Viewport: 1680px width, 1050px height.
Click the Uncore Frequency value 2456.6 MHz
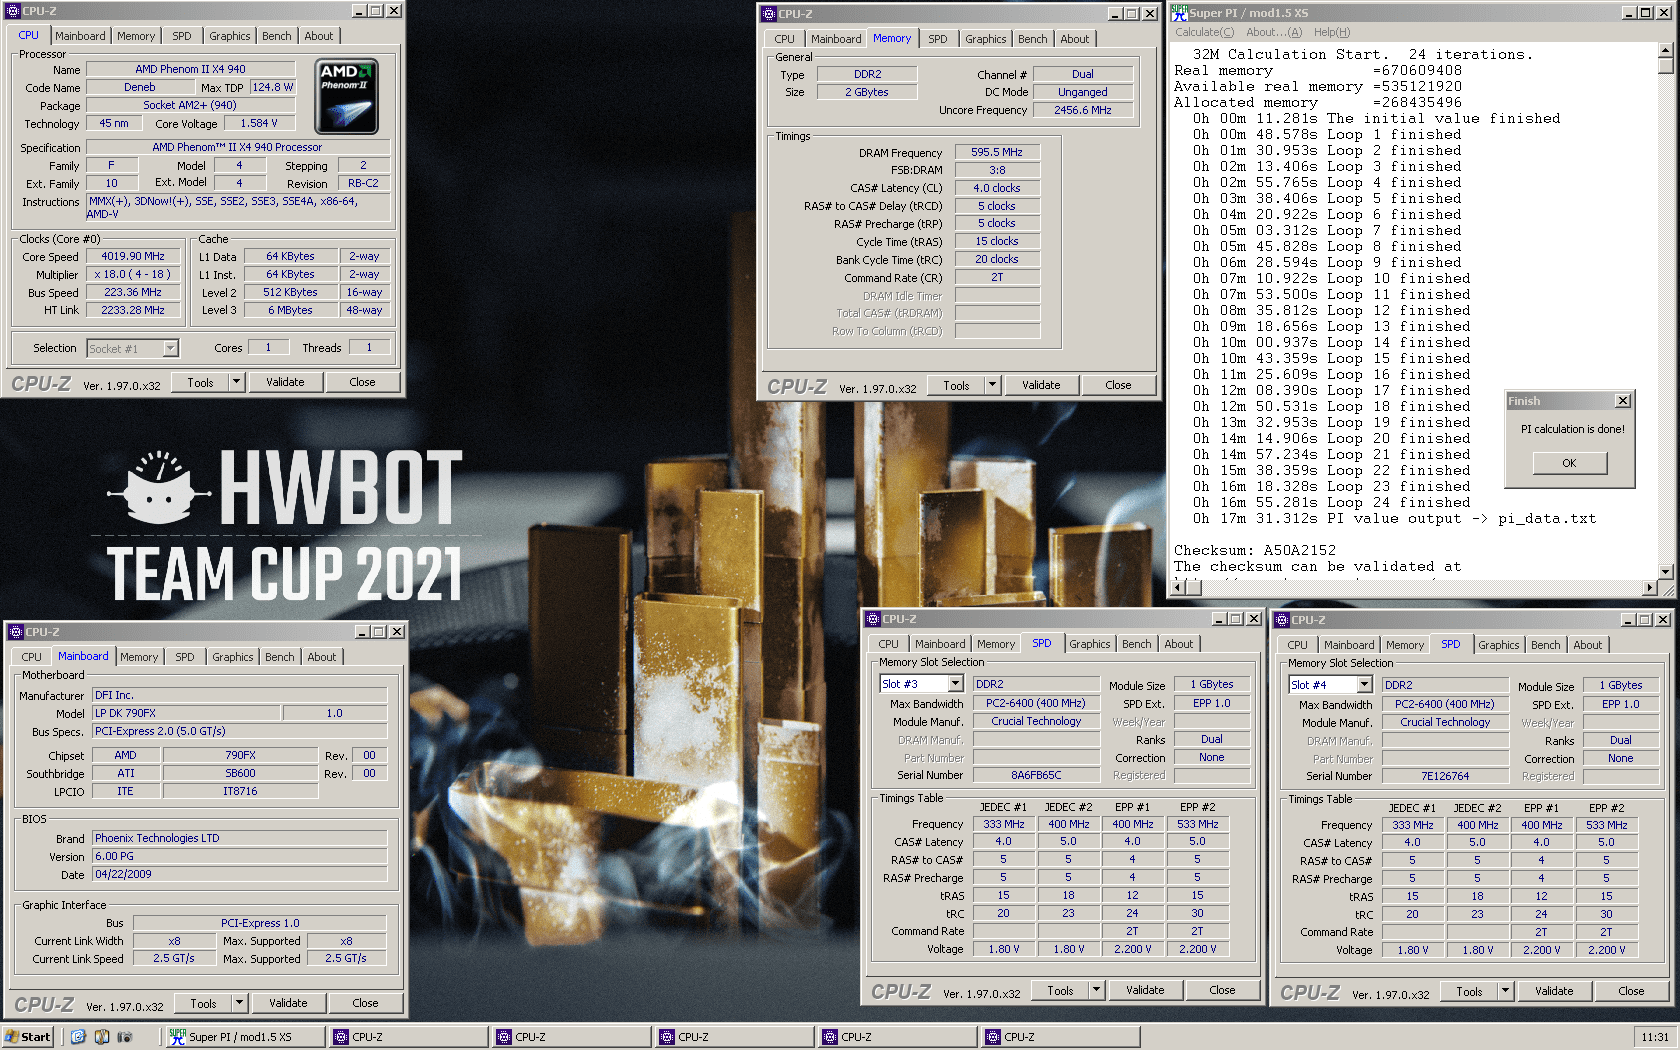(x=1082, y=110)
